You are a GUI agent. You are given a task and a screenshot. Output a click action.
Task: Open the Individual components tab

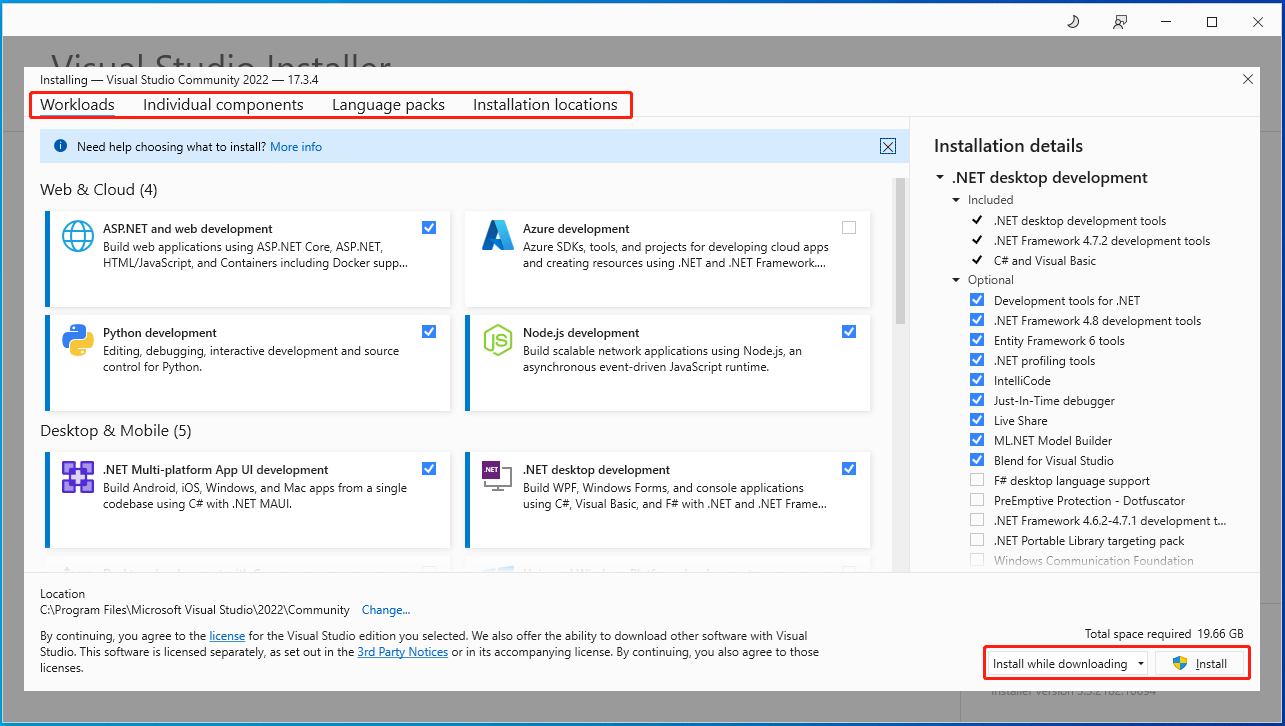click(x=223, y=104)
